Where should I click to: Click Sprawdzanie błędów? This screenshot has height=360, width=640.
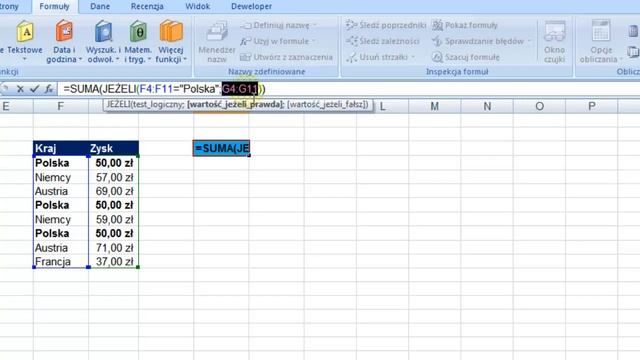(x=482, y=41)
